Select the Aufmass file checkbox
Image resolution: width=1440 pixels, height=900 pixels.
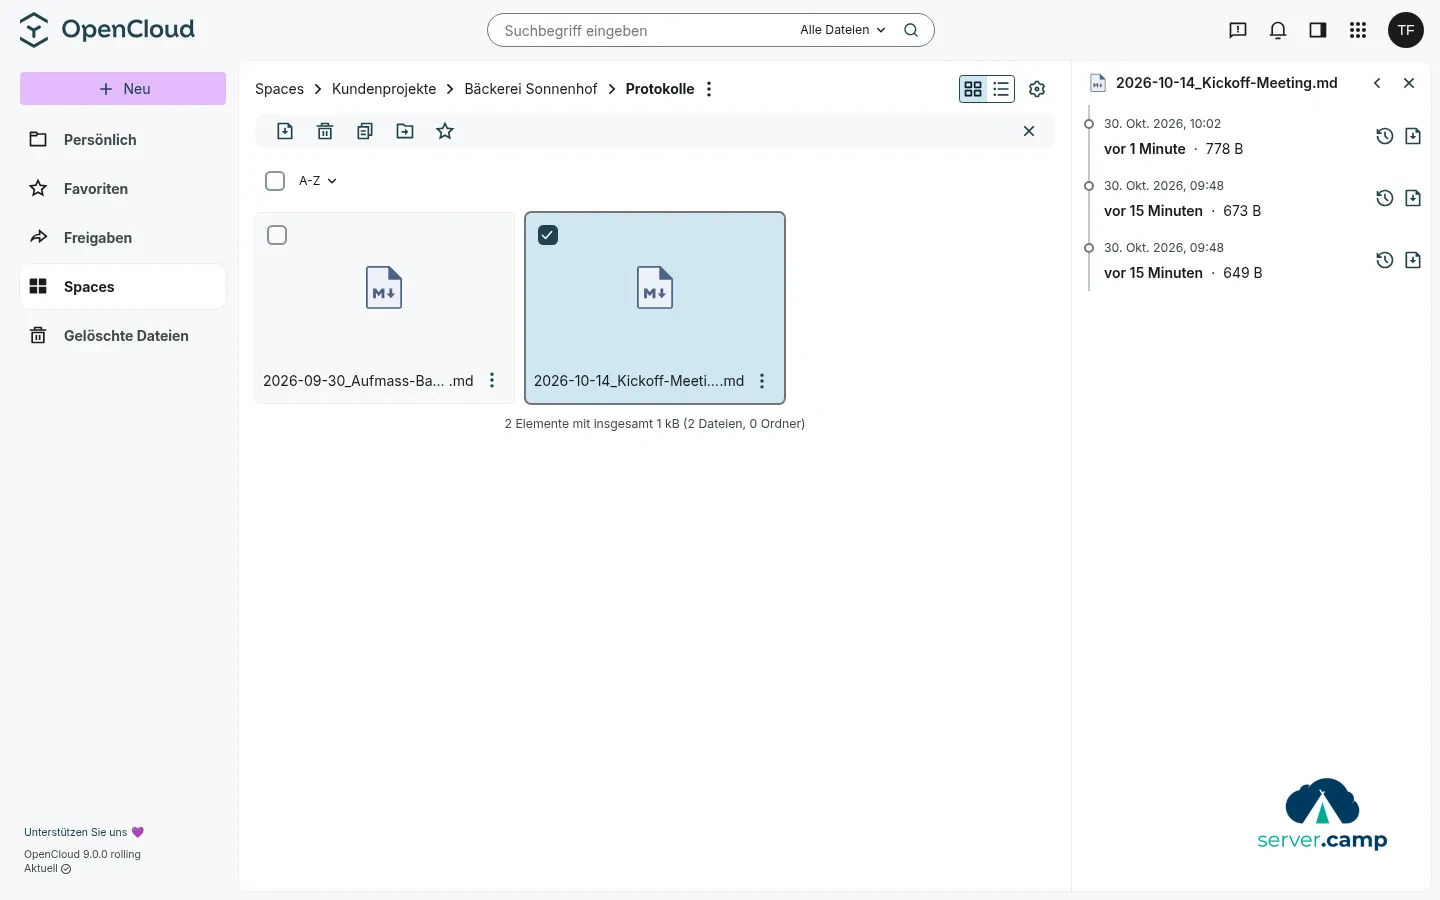[x=277, y=235]
